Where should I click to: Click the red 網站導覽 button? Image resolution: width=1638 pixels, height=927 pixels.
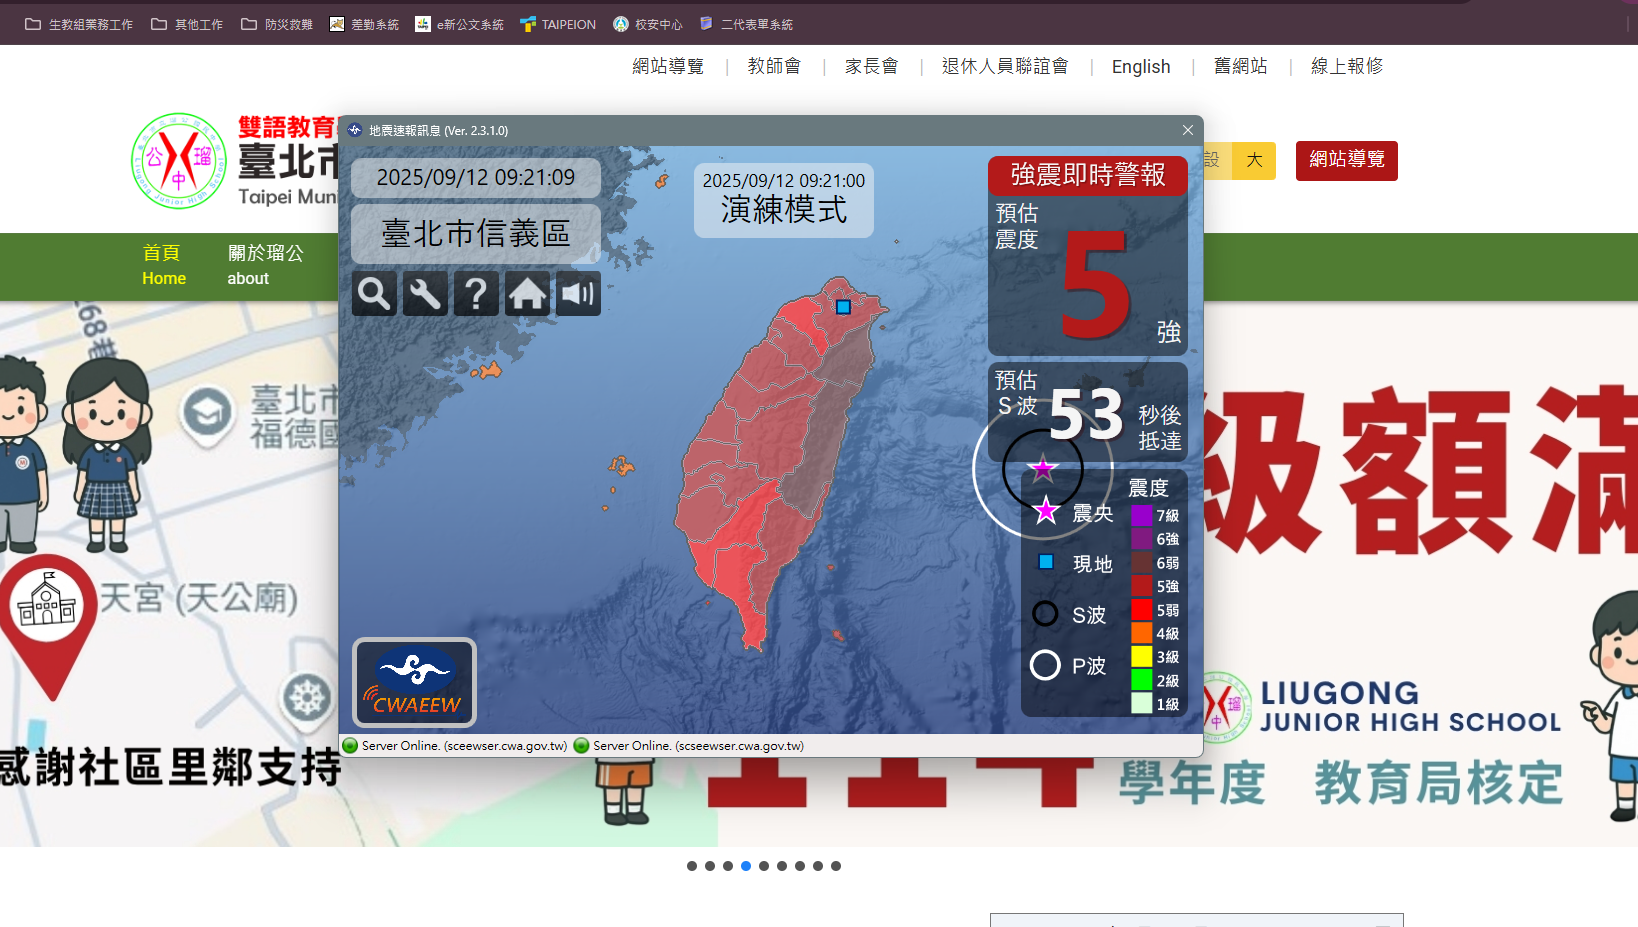pyautogui.click(x=1346, y=160)
